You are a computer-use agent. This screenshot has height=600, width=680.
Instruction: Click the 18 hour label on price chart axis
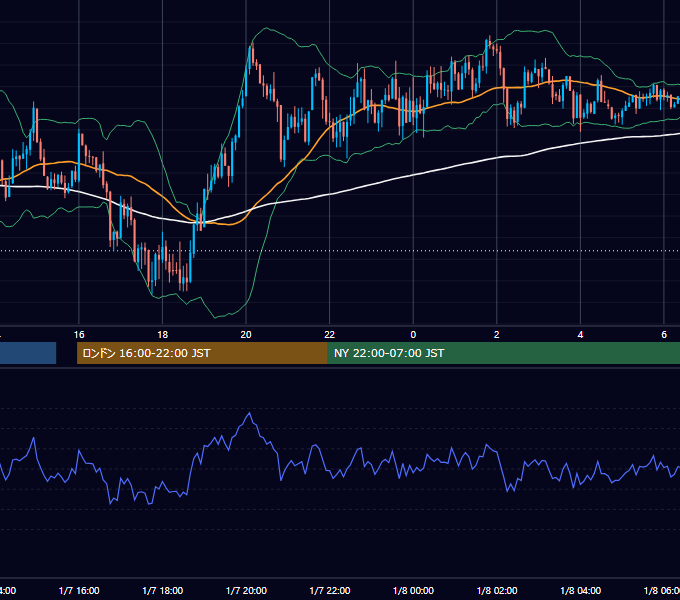coord(162,335)
